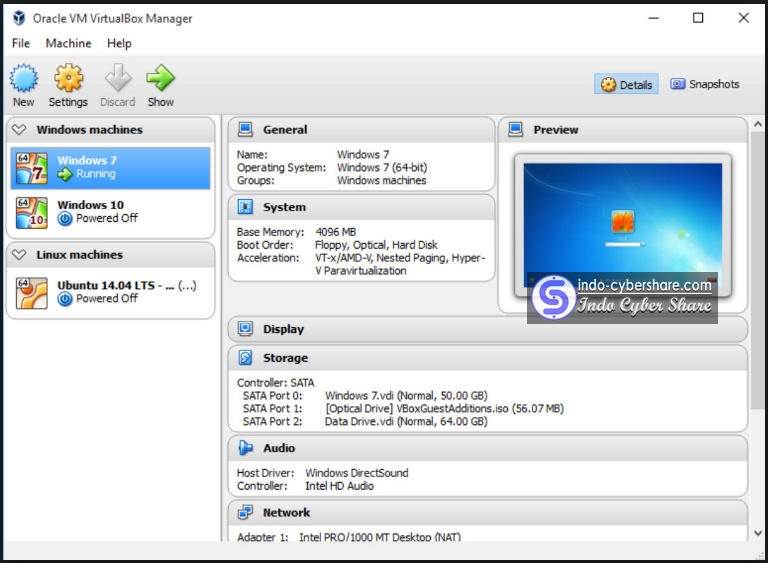Image resolution: width=768 pixels, height=563 pixels.
Task: Click the General section monitor icon
Action: (245, 129)
